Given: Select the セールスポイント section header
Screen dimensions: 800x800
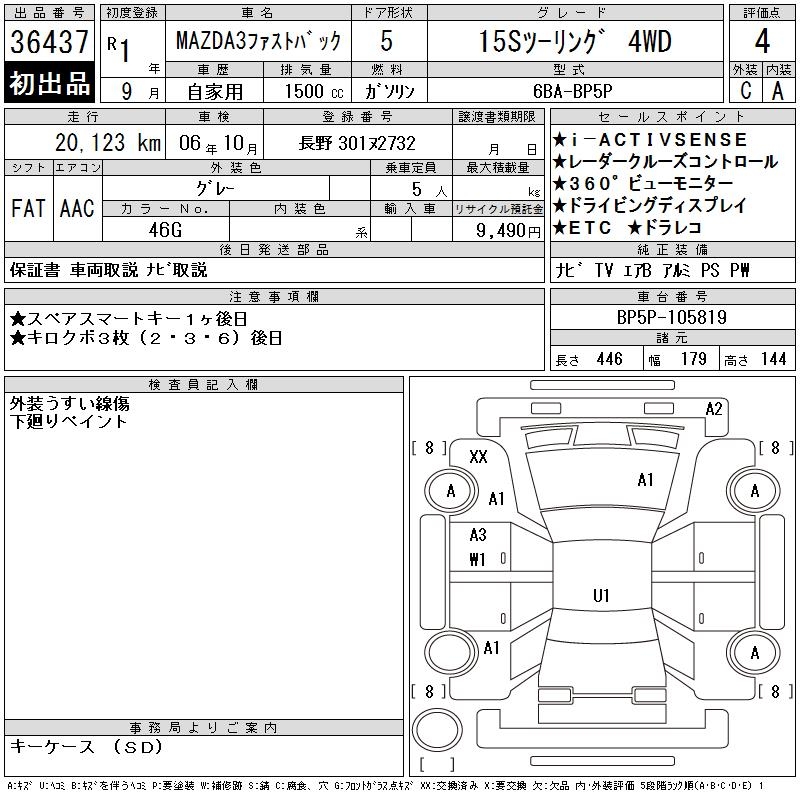Looking at the screenshot, I should [x=672, y=117].
